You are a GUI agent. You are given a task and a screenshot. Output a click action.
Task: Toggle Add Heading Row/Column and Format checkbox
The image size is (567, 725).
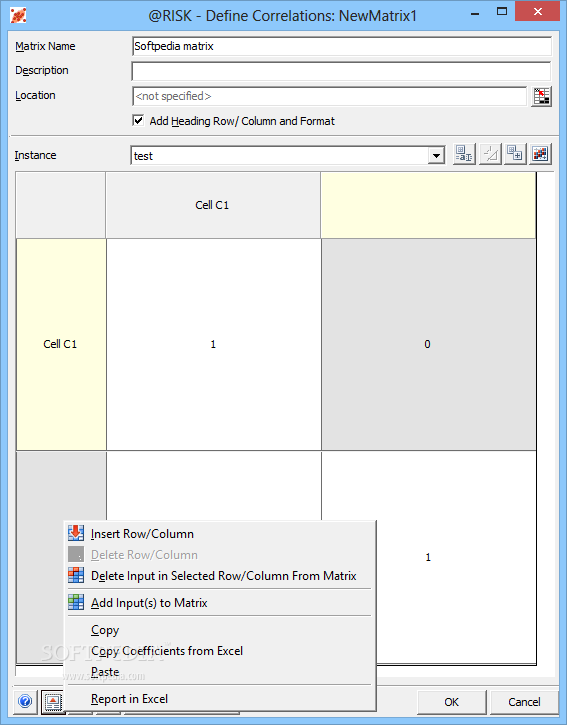click(138, 121)
